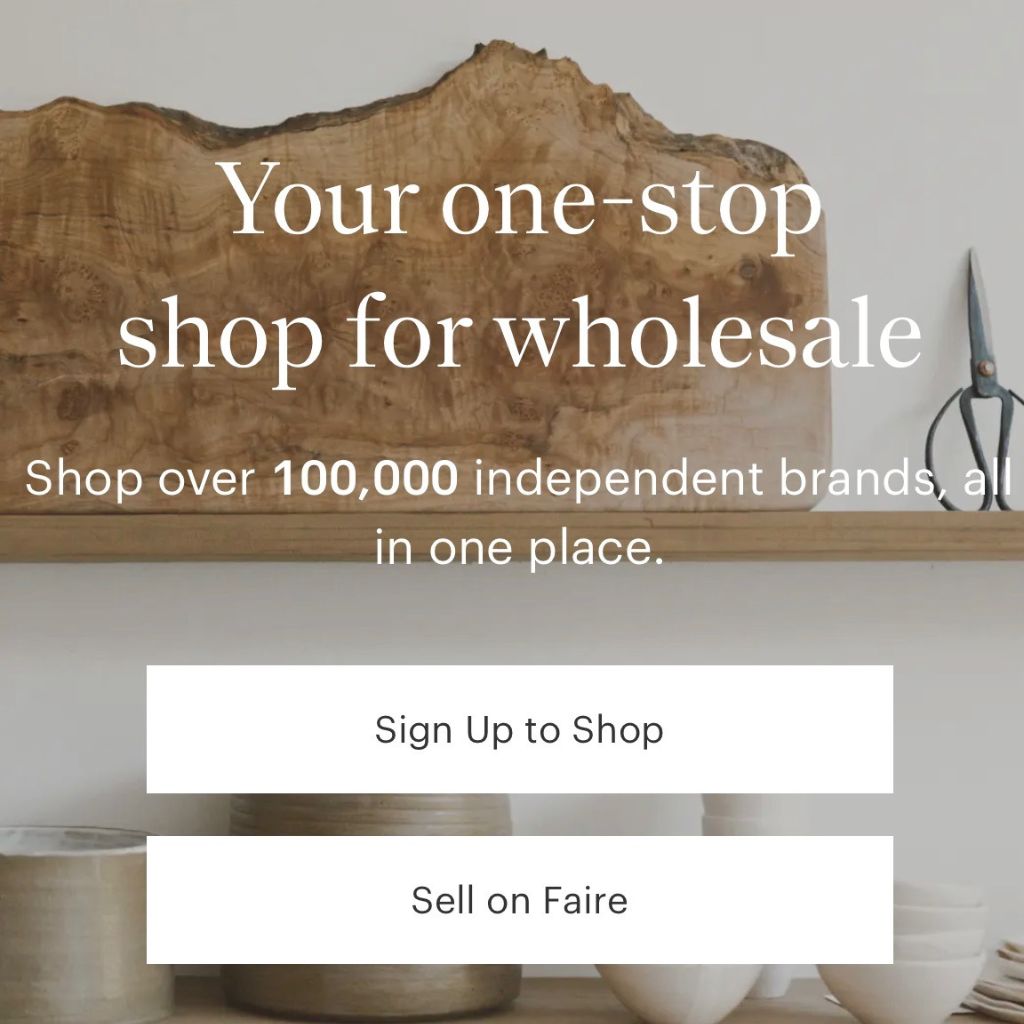Screen dimensions: 1024x1024
Task: Click the "in one place." text line
Action: point(520,547)
